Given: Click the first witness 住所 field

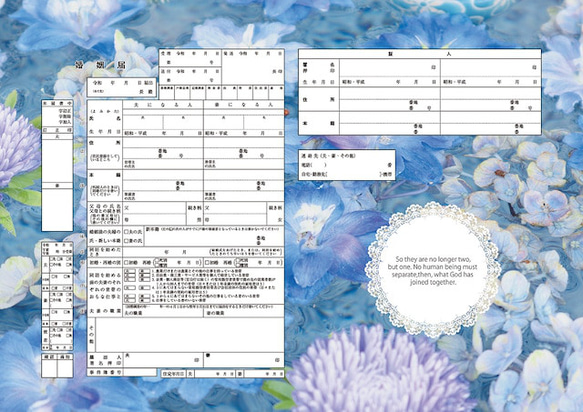Looking at the screenshot, I should [390, 99].
